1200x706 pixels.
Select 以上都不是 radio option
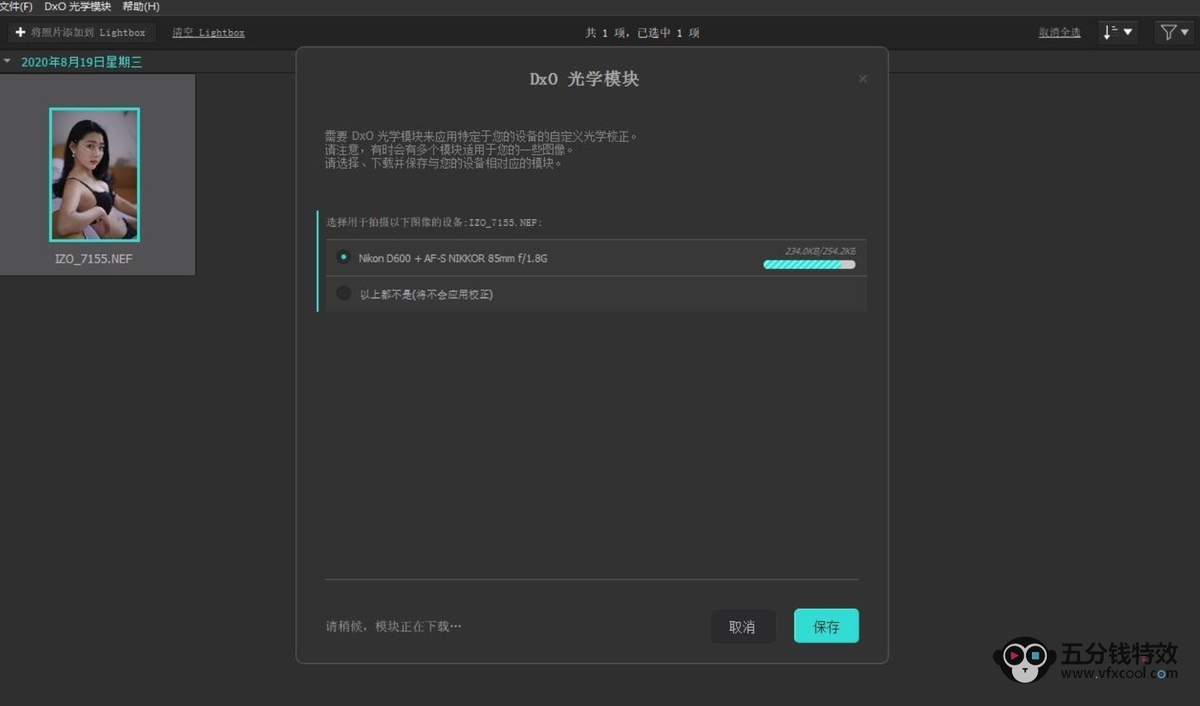pyautogui.click(x=344, y=294)
